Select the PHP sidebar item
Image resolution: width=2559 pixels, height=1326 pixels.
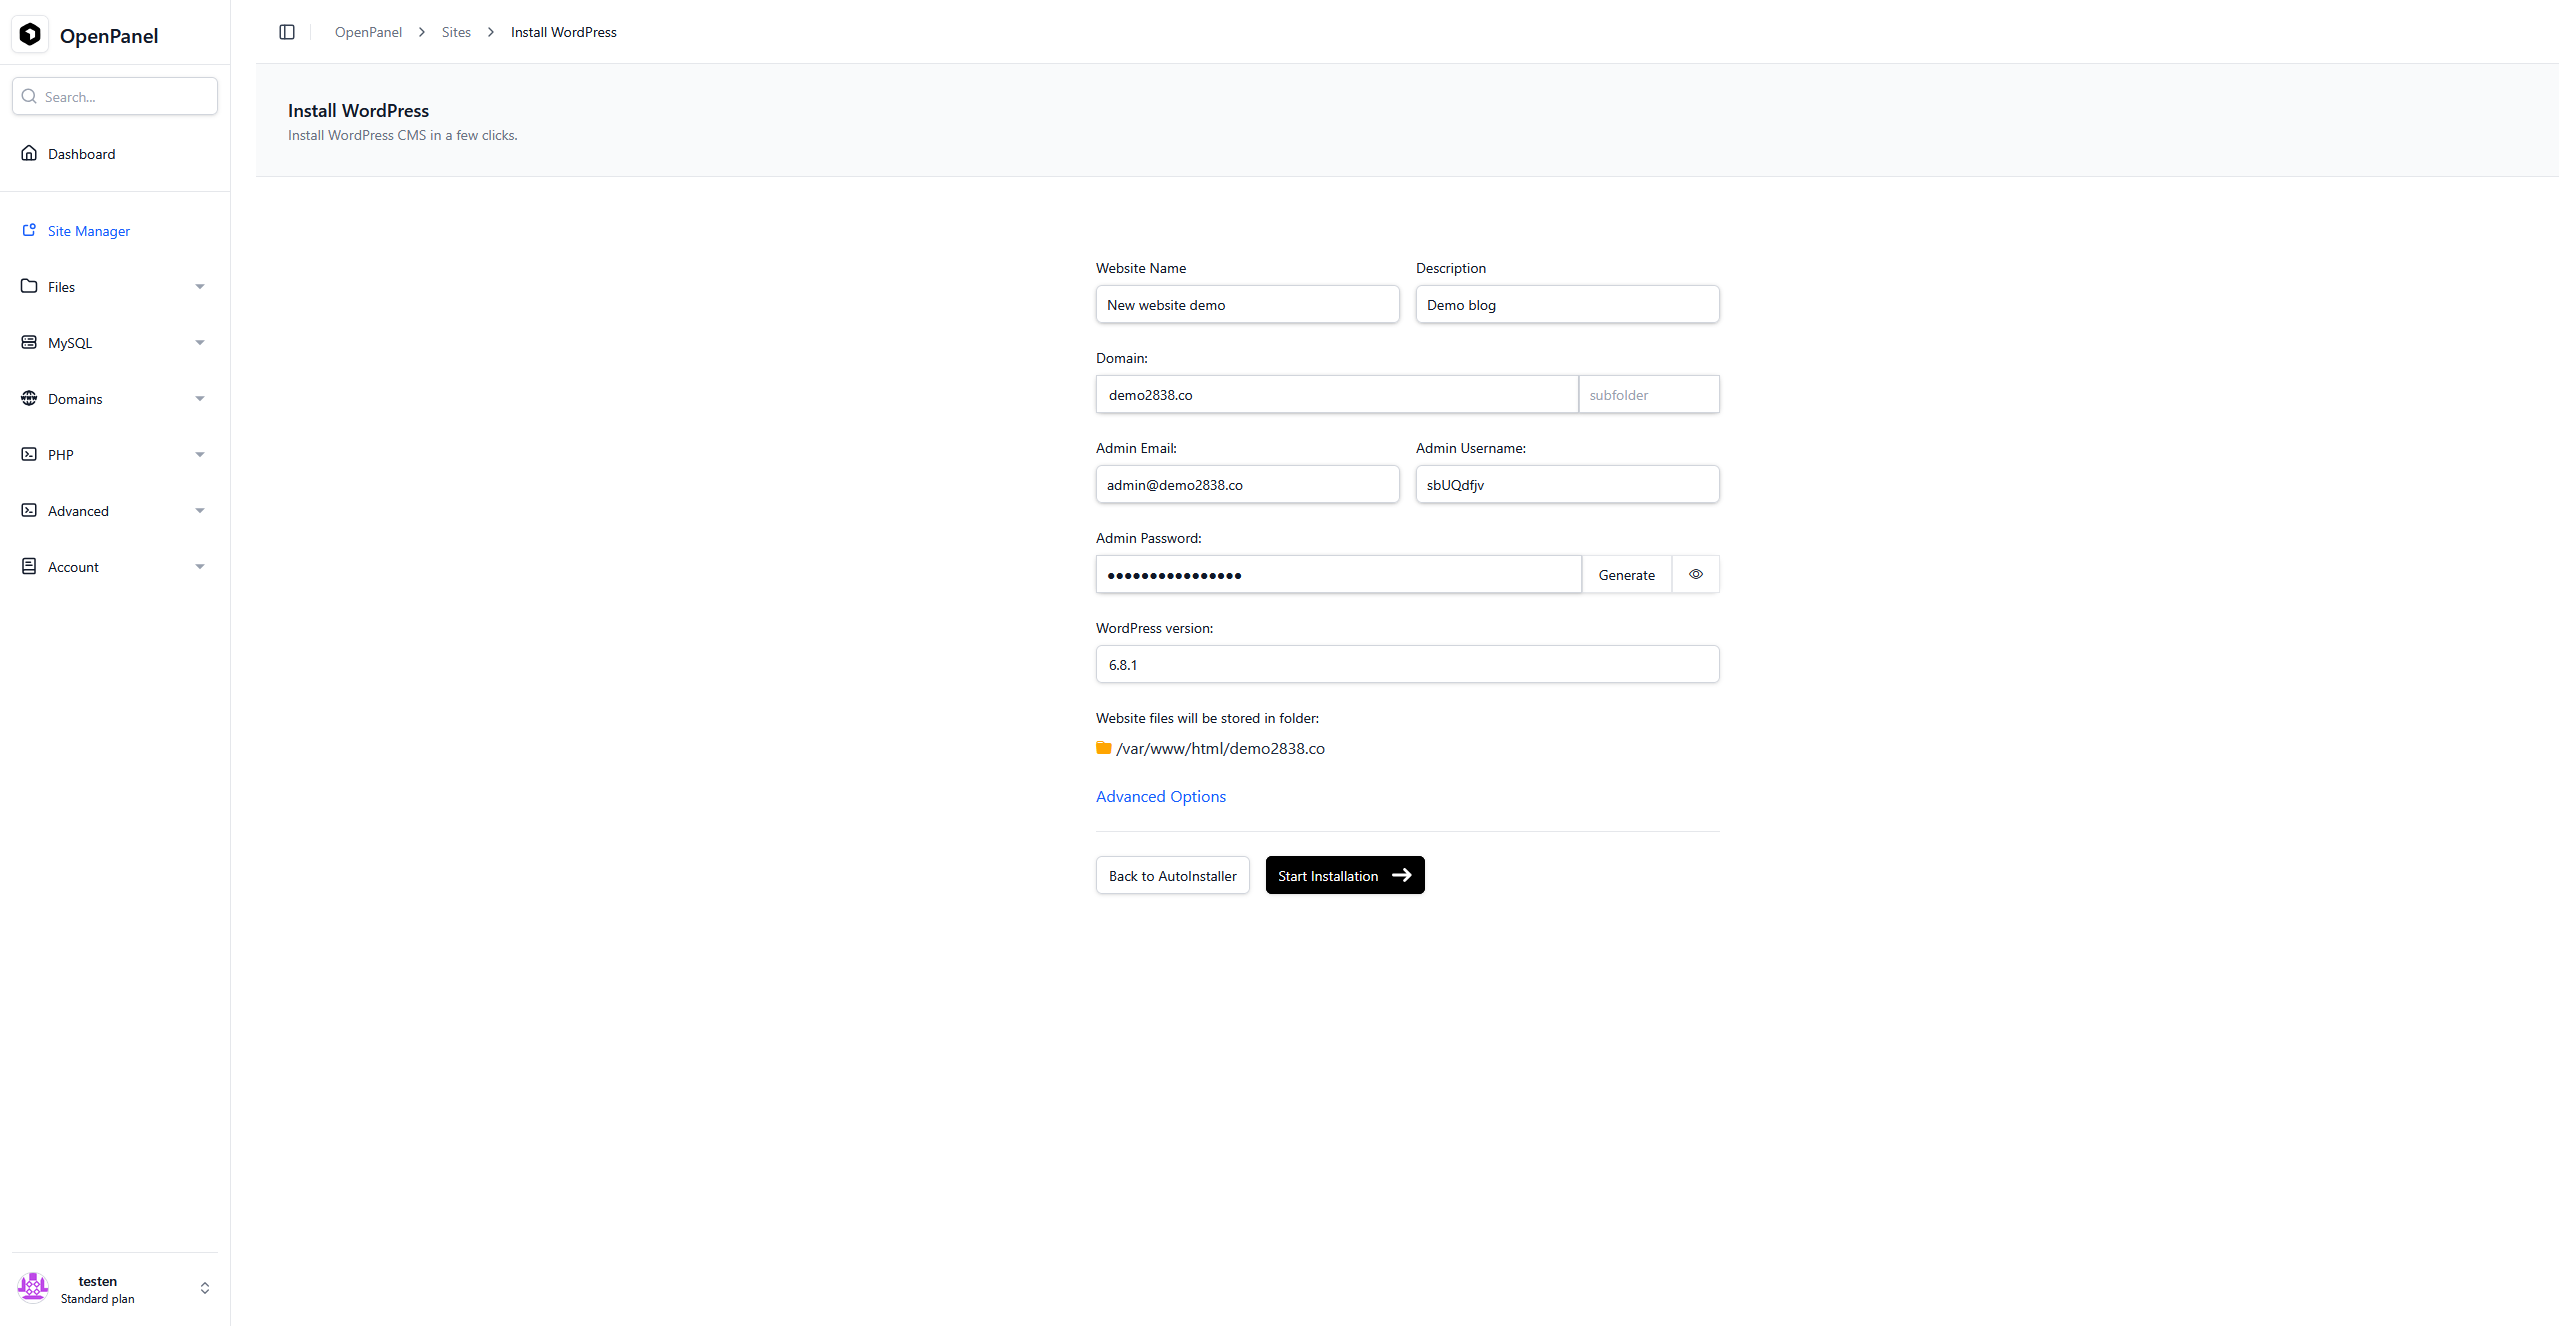[115, 455]
